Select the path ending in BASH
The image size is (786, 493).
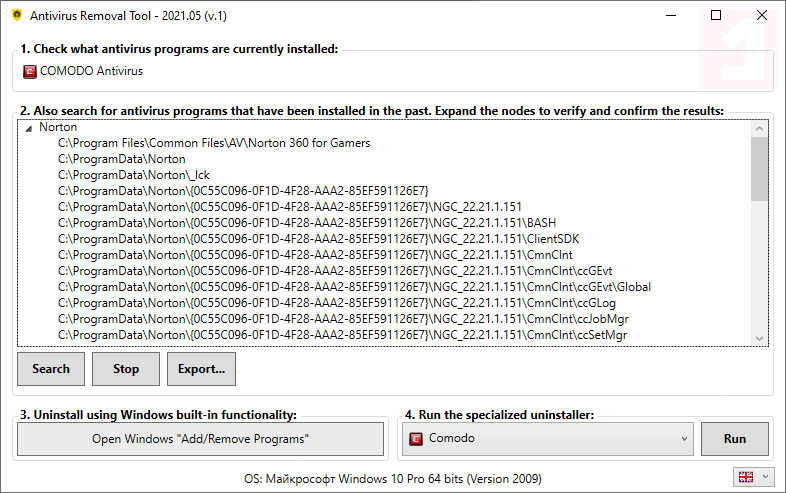pos(306,223)
